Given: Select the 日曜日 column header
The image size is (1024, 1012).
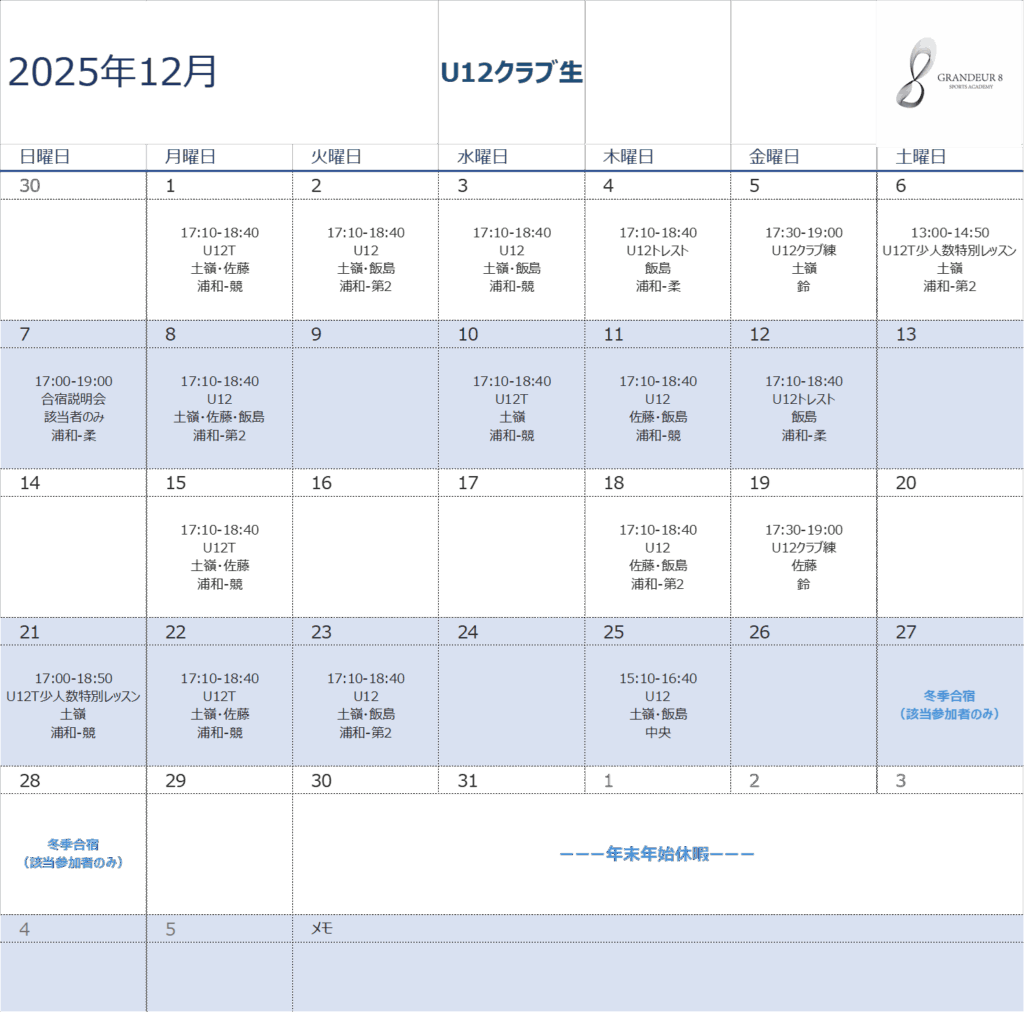Looking at the screenshot, I should (46, 157).
